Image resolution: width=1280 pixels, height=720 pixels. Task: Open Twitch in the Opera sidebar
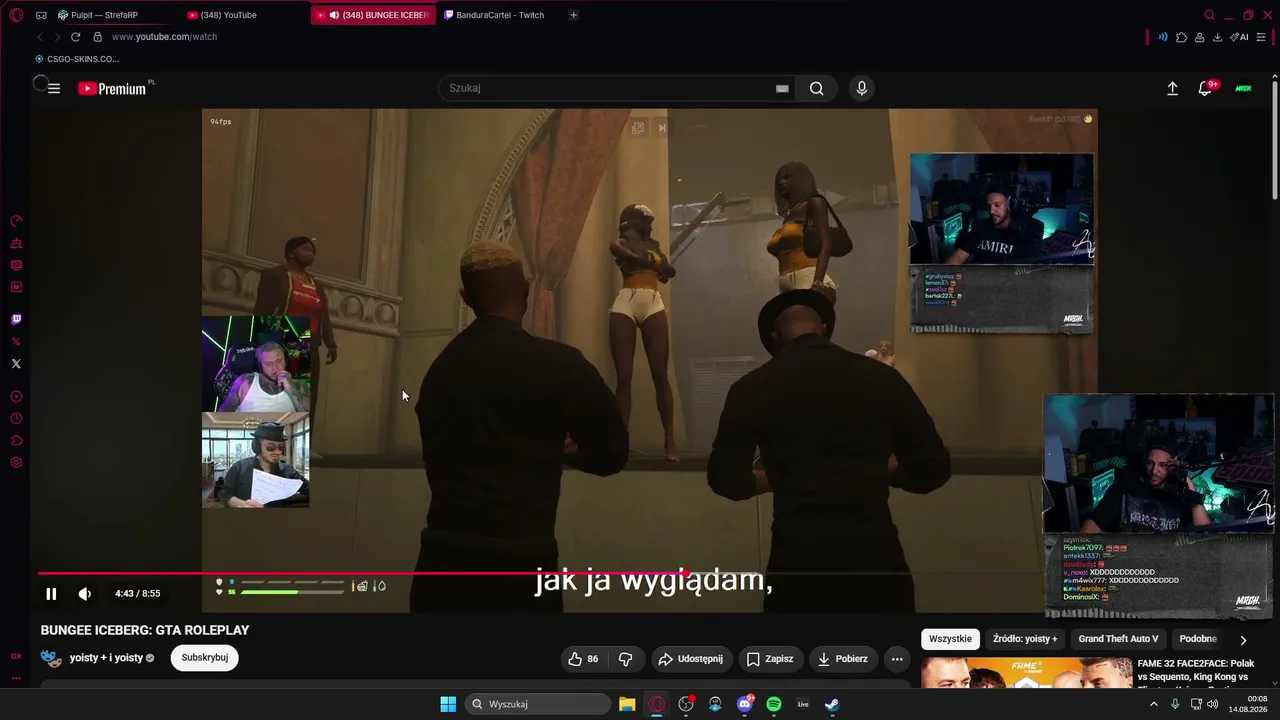(x=16, y=320)
